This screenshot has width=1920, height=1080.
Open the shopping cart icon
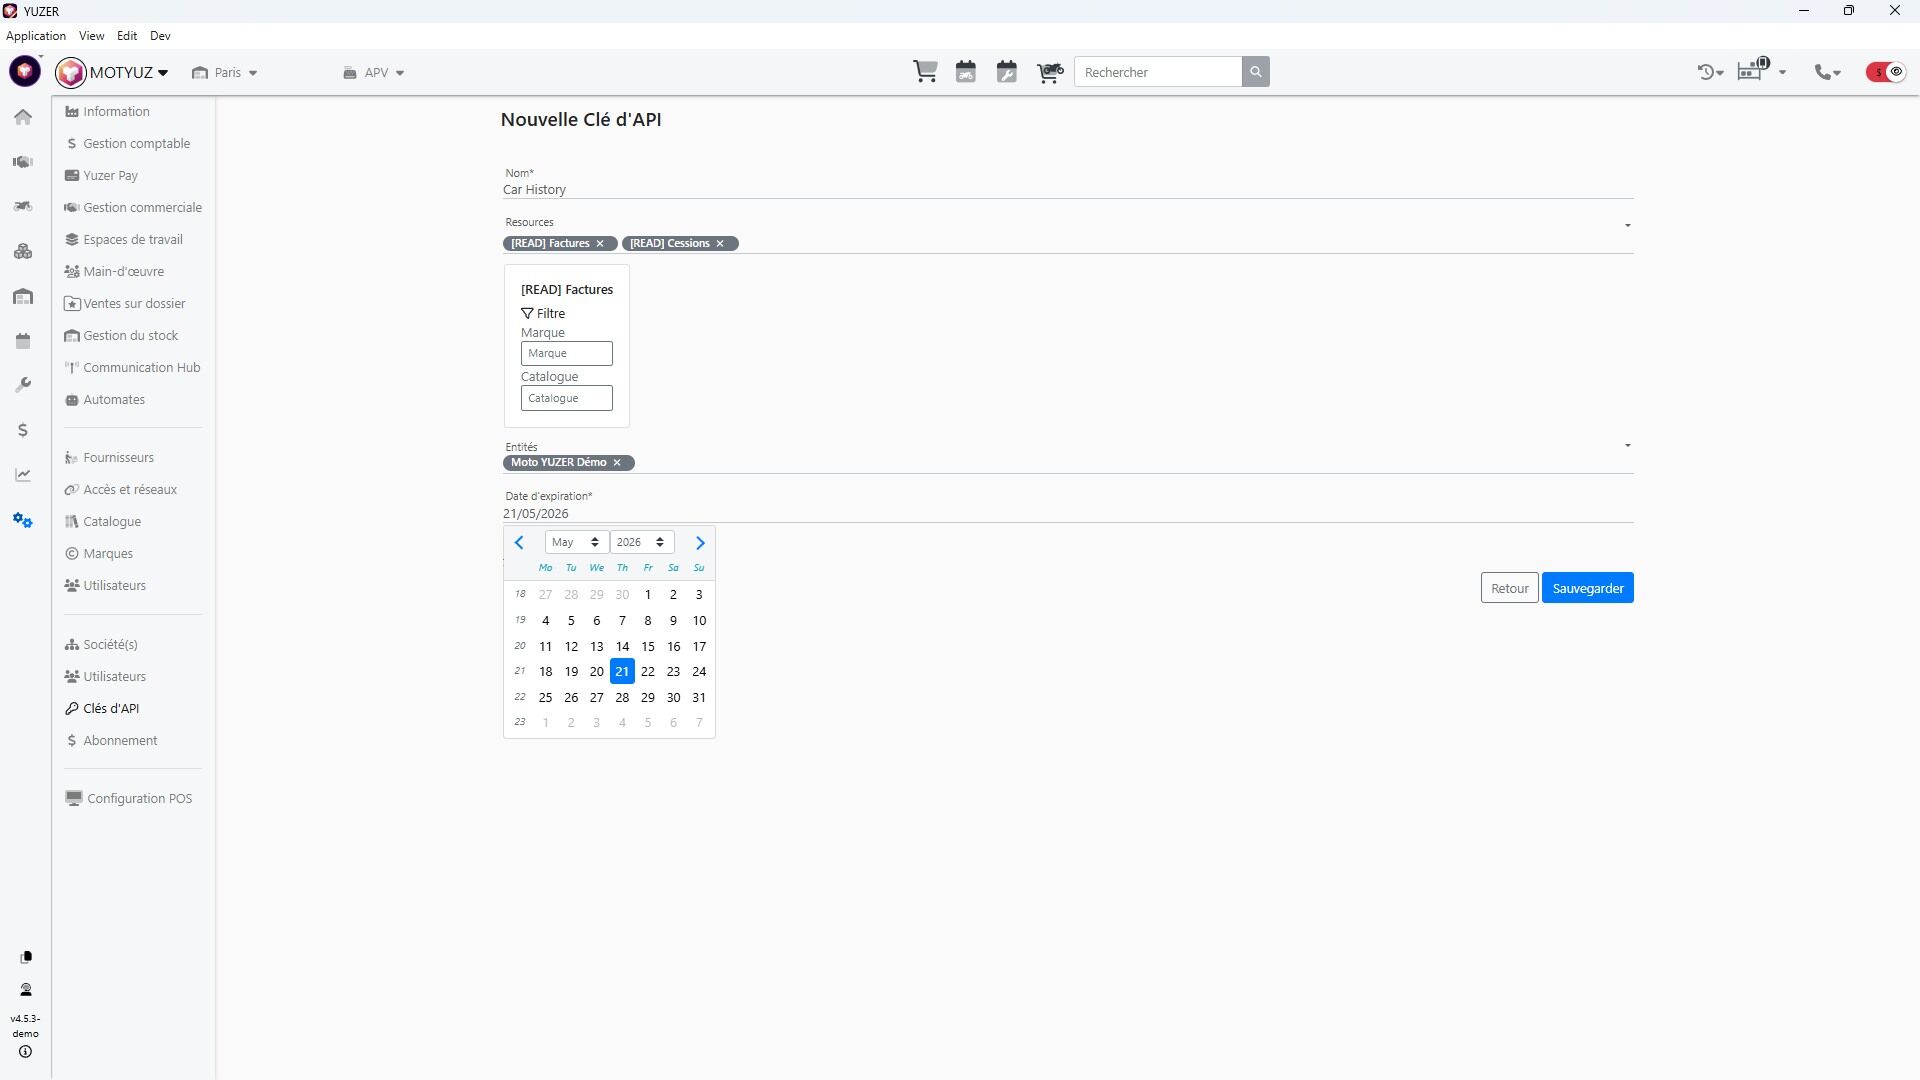[x=925, y=72]
